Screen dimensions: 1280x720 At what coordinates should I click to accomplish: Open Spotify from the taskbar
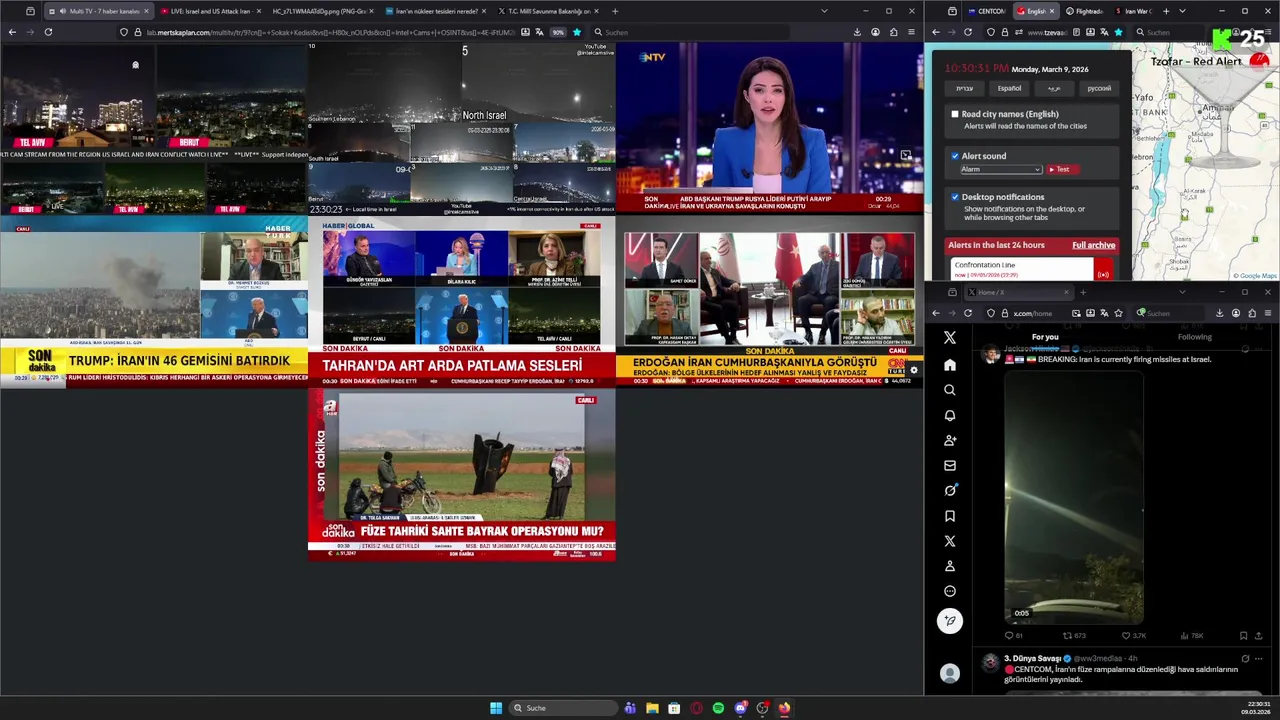point(718,708)
